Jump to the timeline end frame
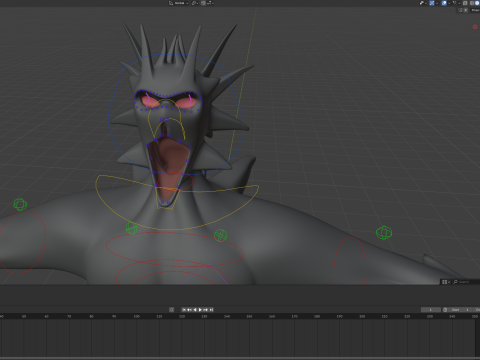 (x=211, y=310)
